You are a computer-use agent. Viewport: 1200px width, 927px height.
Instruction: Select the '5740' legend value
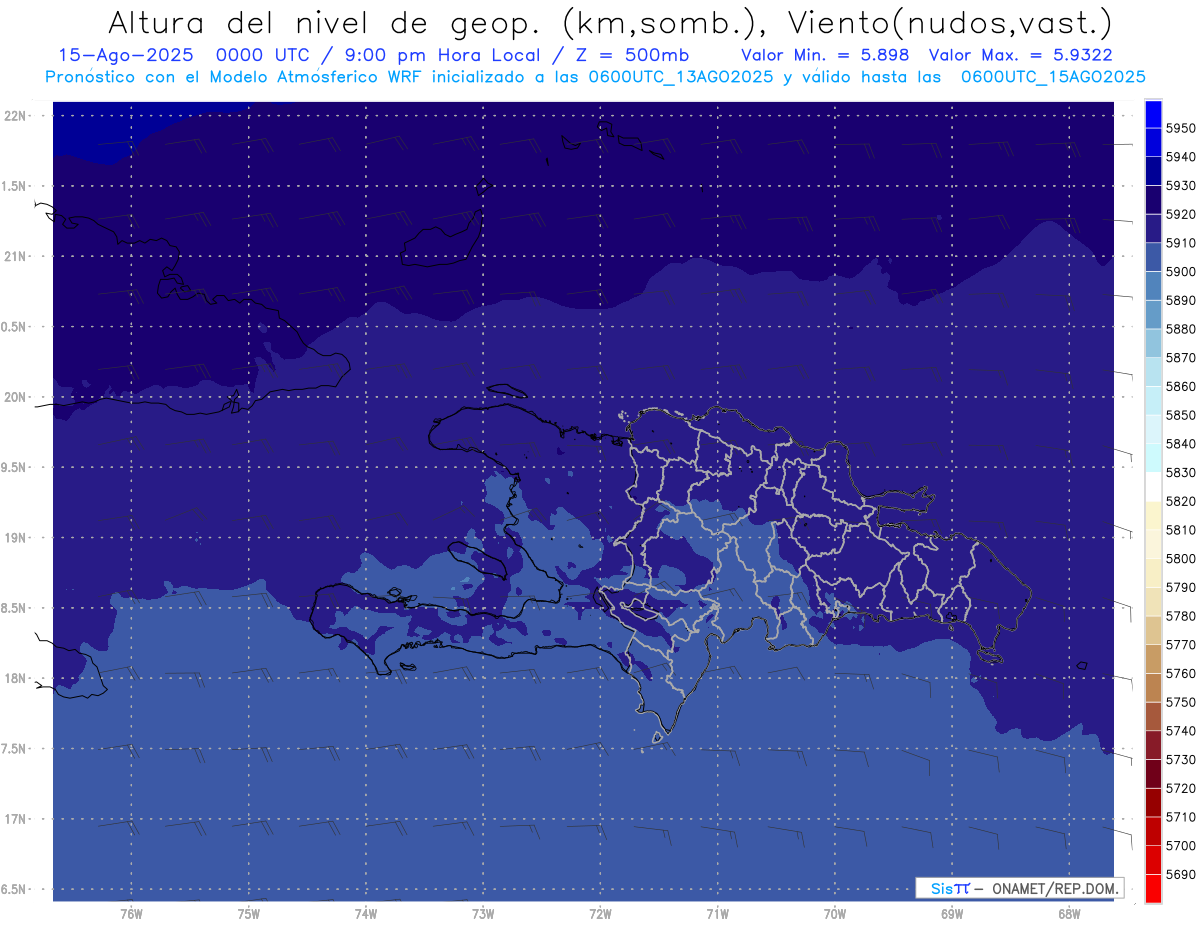(1182, 731)
